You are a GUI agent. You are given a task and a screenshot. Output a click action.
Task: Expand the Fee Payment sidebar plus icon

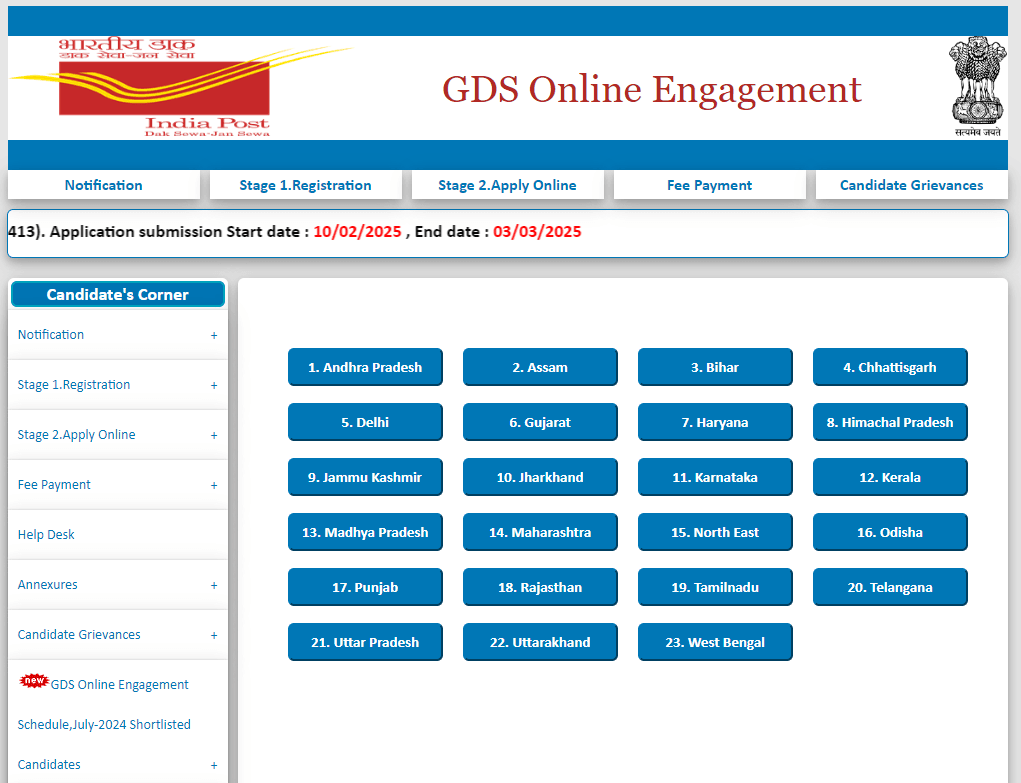[214, 486]
